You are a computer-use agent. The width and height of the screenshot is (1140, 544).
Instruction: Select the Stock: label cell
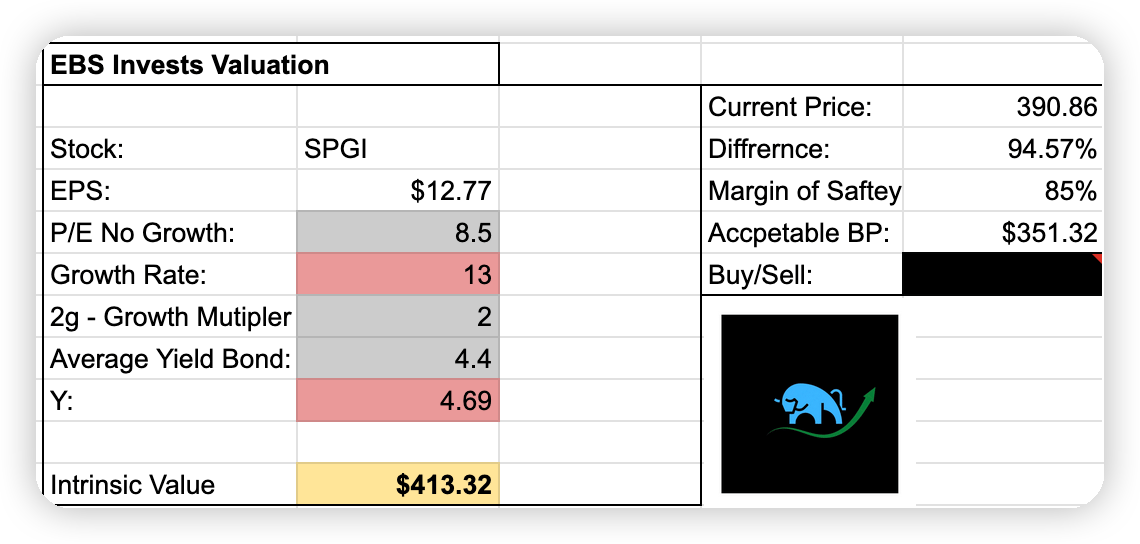(170, 150)
